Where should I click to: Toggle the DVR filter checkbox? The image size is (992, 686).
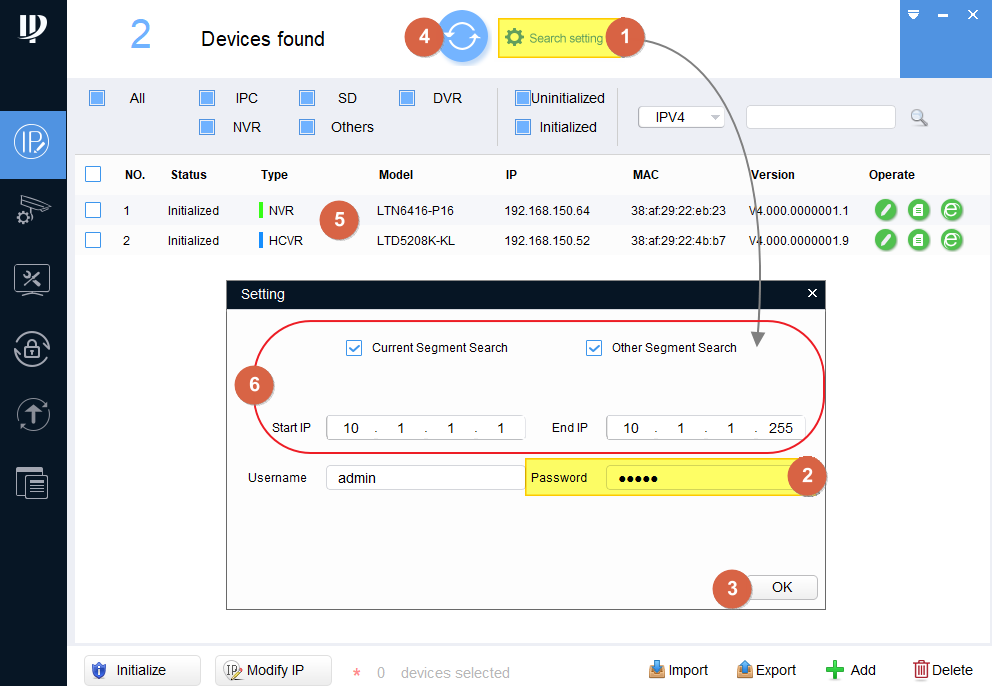click(407, 98)
